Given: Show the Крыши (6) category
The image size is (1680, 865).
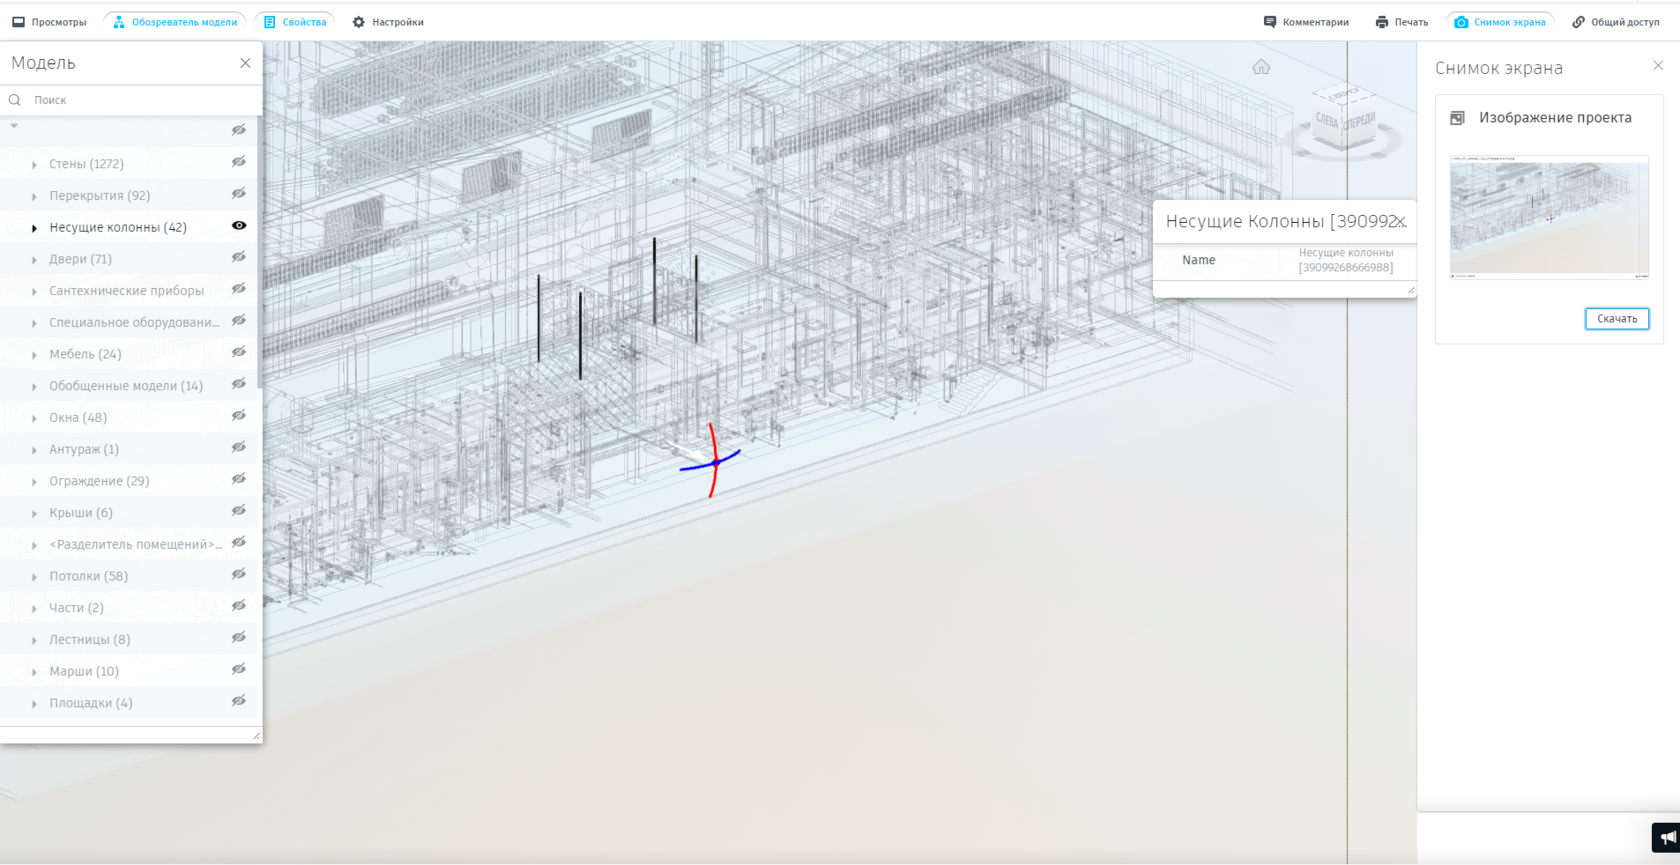Looking at the screenshot, I should click(239, 511).
